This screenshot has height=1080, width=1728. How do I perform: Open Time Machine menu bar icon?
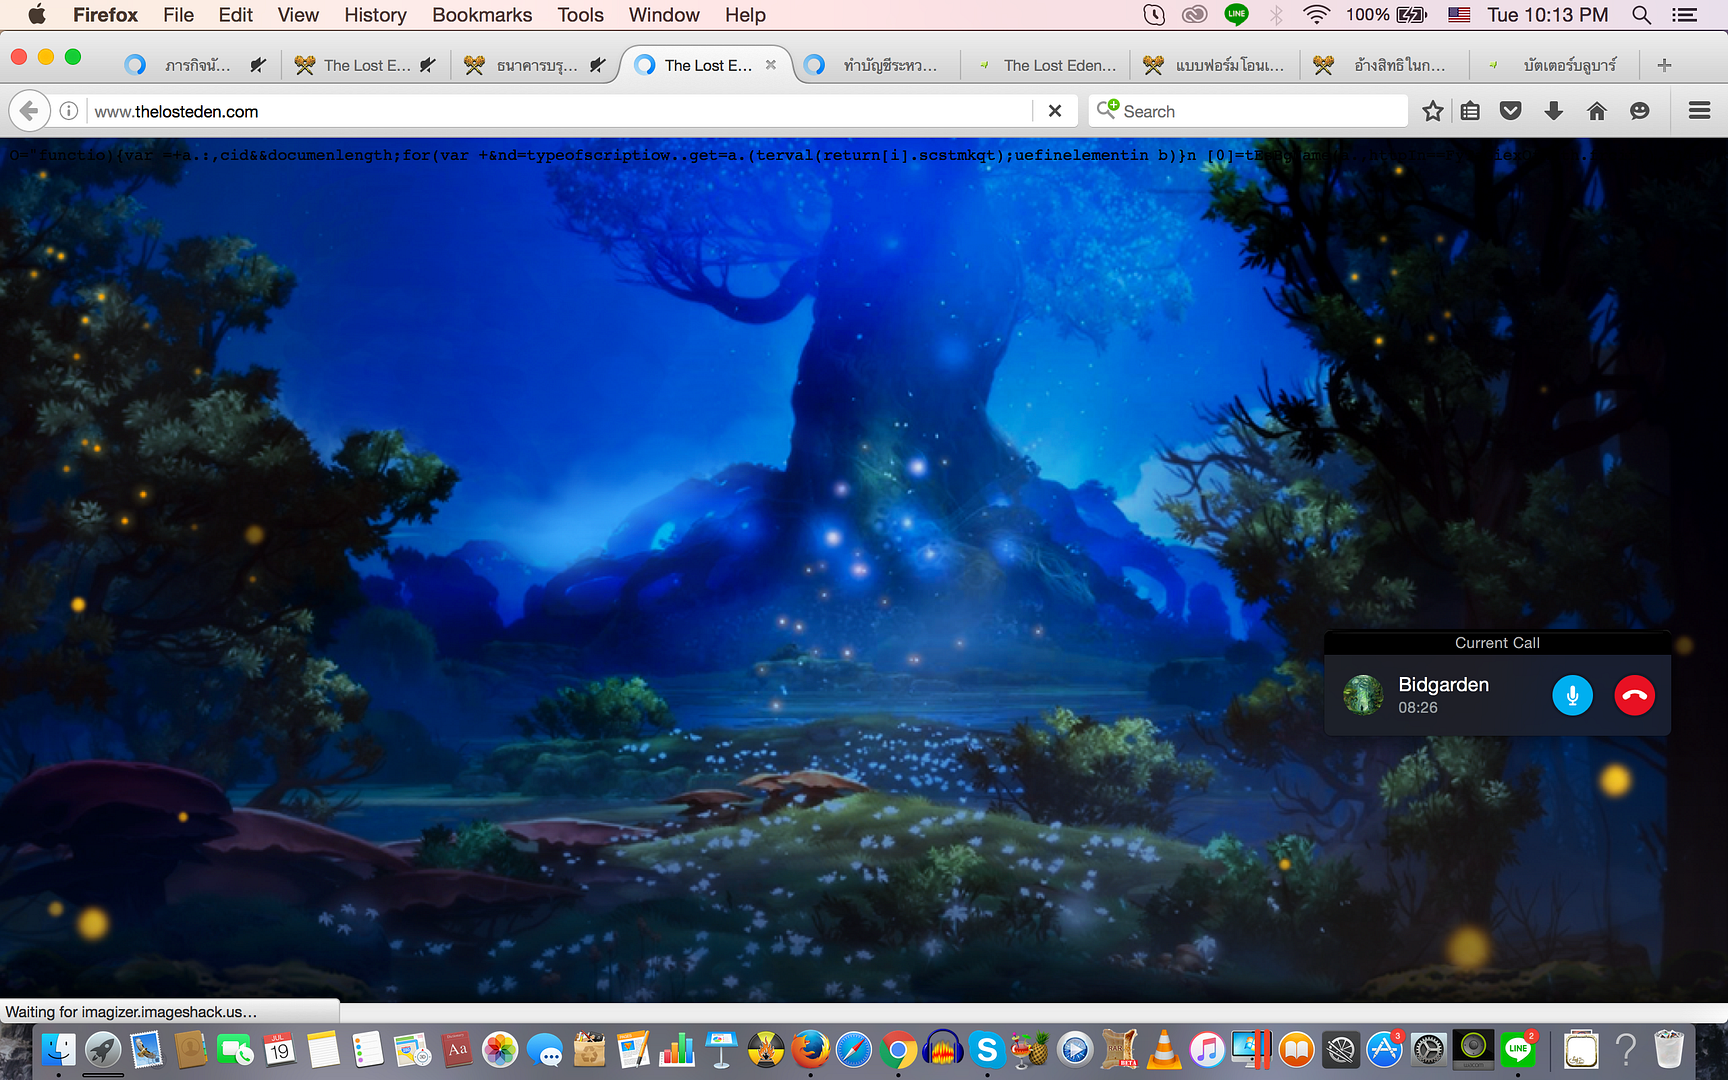point(1154,14)
